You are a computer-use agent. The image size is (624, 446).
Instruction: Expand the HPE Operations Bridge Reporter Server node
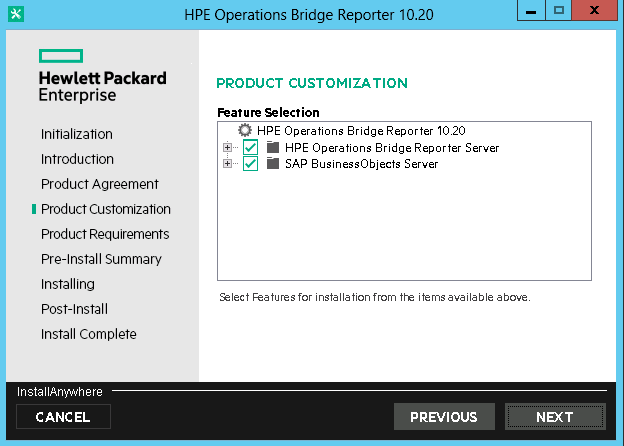point(228,148)
